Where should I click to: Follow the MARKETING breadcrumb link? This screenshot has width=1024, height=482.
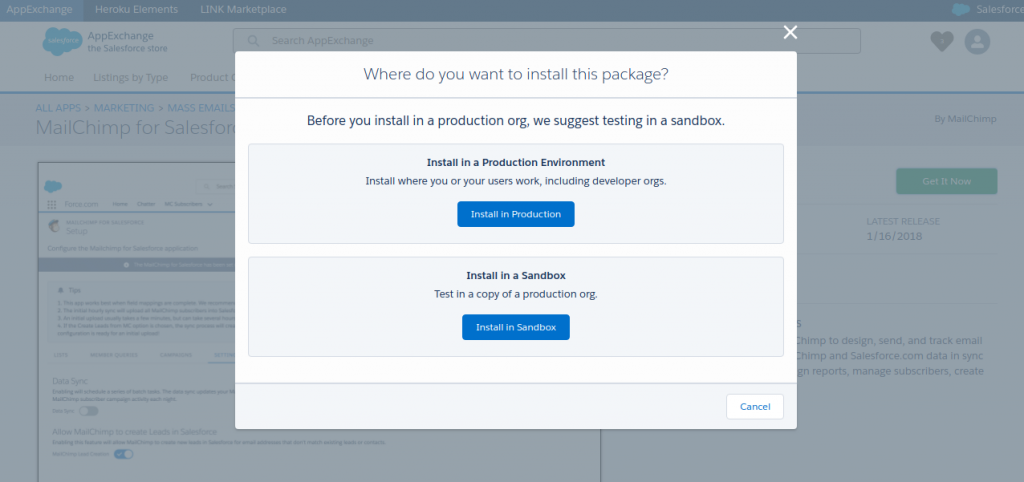click(124, 108)
